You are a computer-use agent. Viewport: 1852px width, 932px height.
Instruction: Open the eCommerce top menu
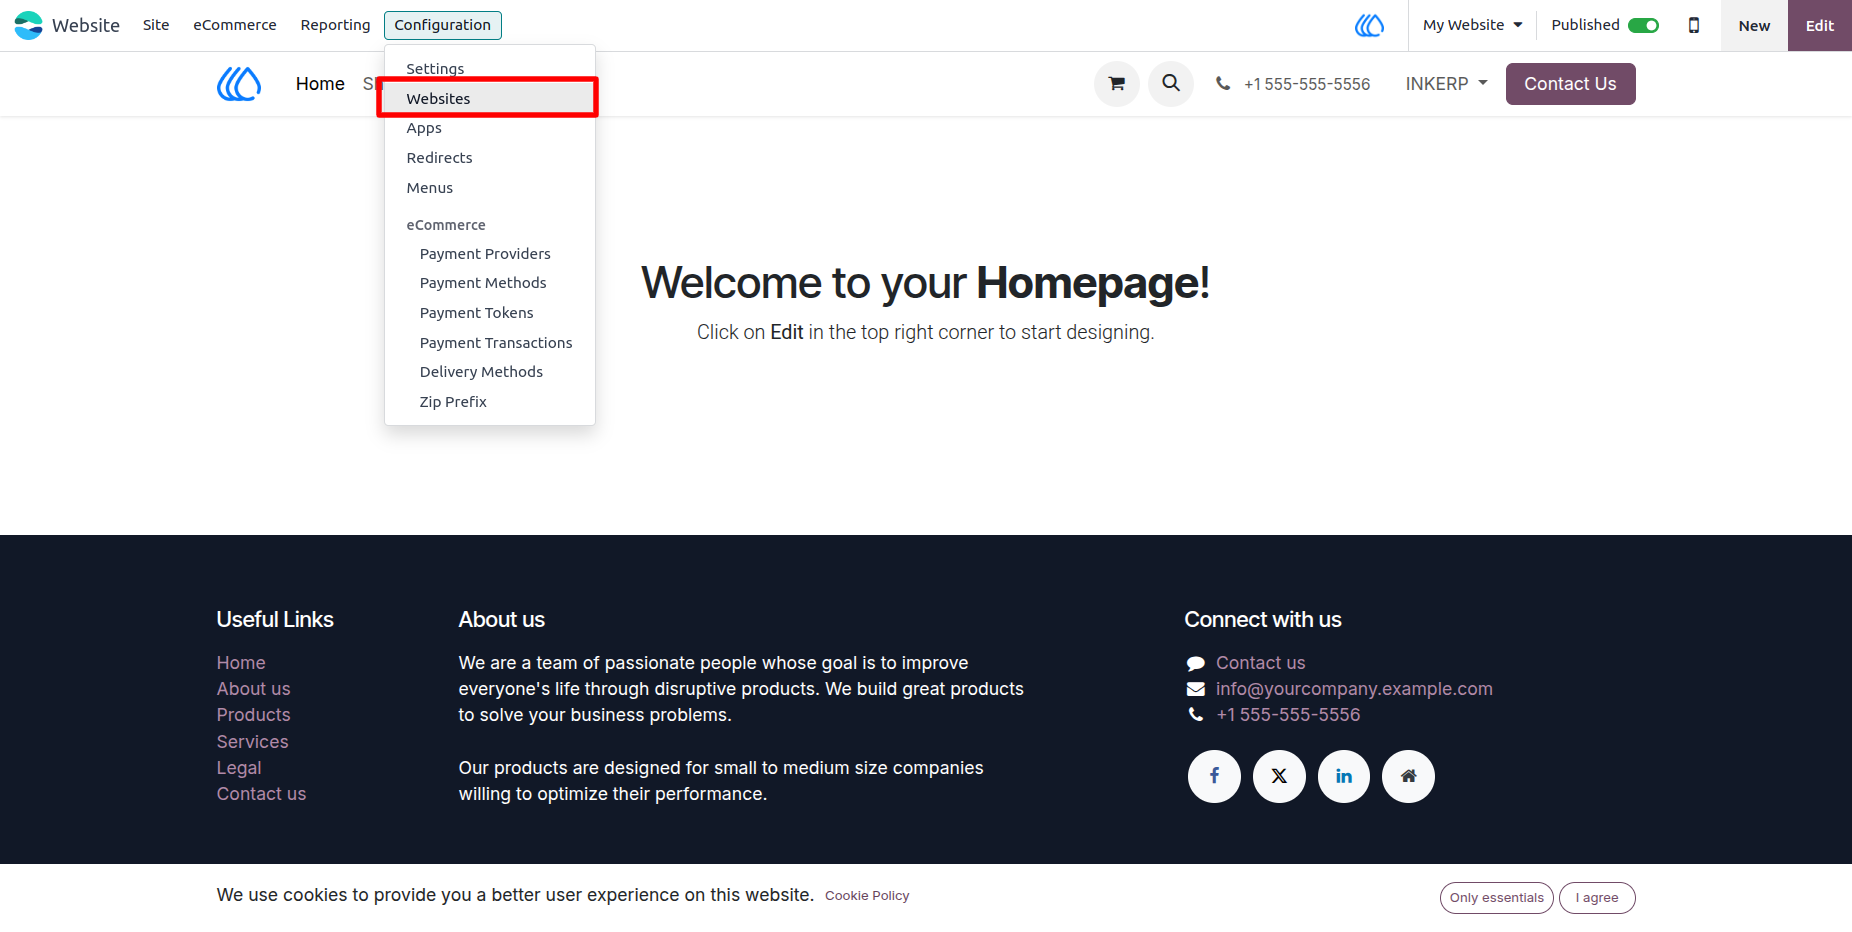coord(235,25)
